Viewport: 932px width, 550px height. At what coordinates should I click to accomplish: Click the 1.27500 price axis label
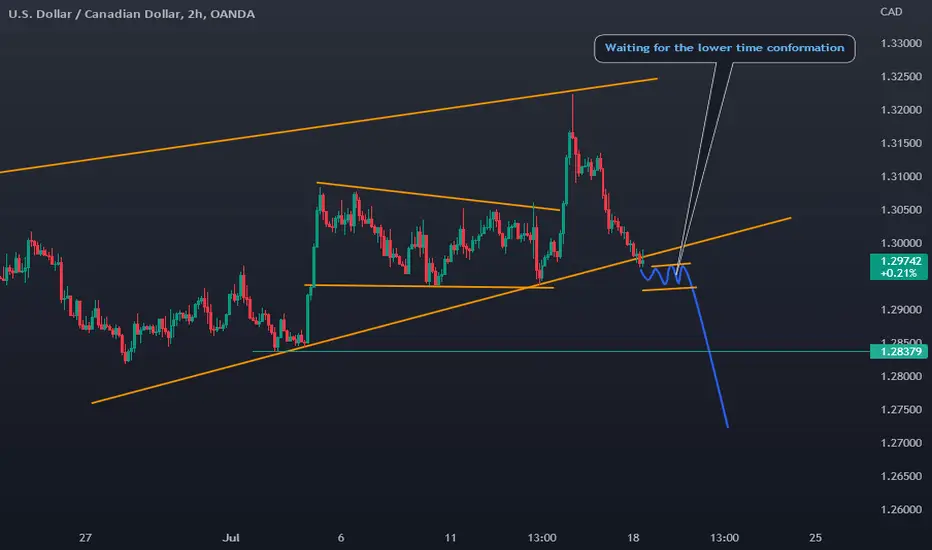click(x=900, y=410)
